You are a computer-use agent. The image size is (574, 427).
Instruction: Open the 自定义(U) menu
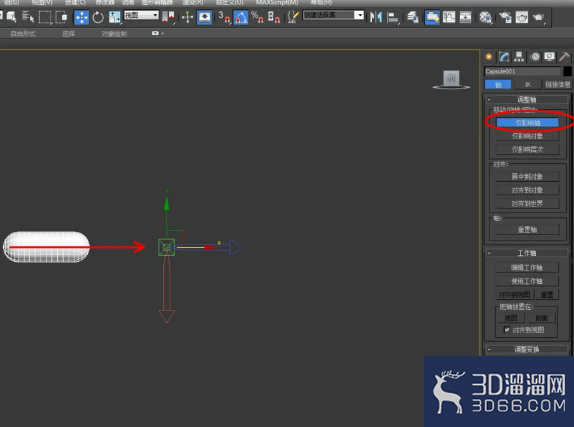click(x=230, y=3)
